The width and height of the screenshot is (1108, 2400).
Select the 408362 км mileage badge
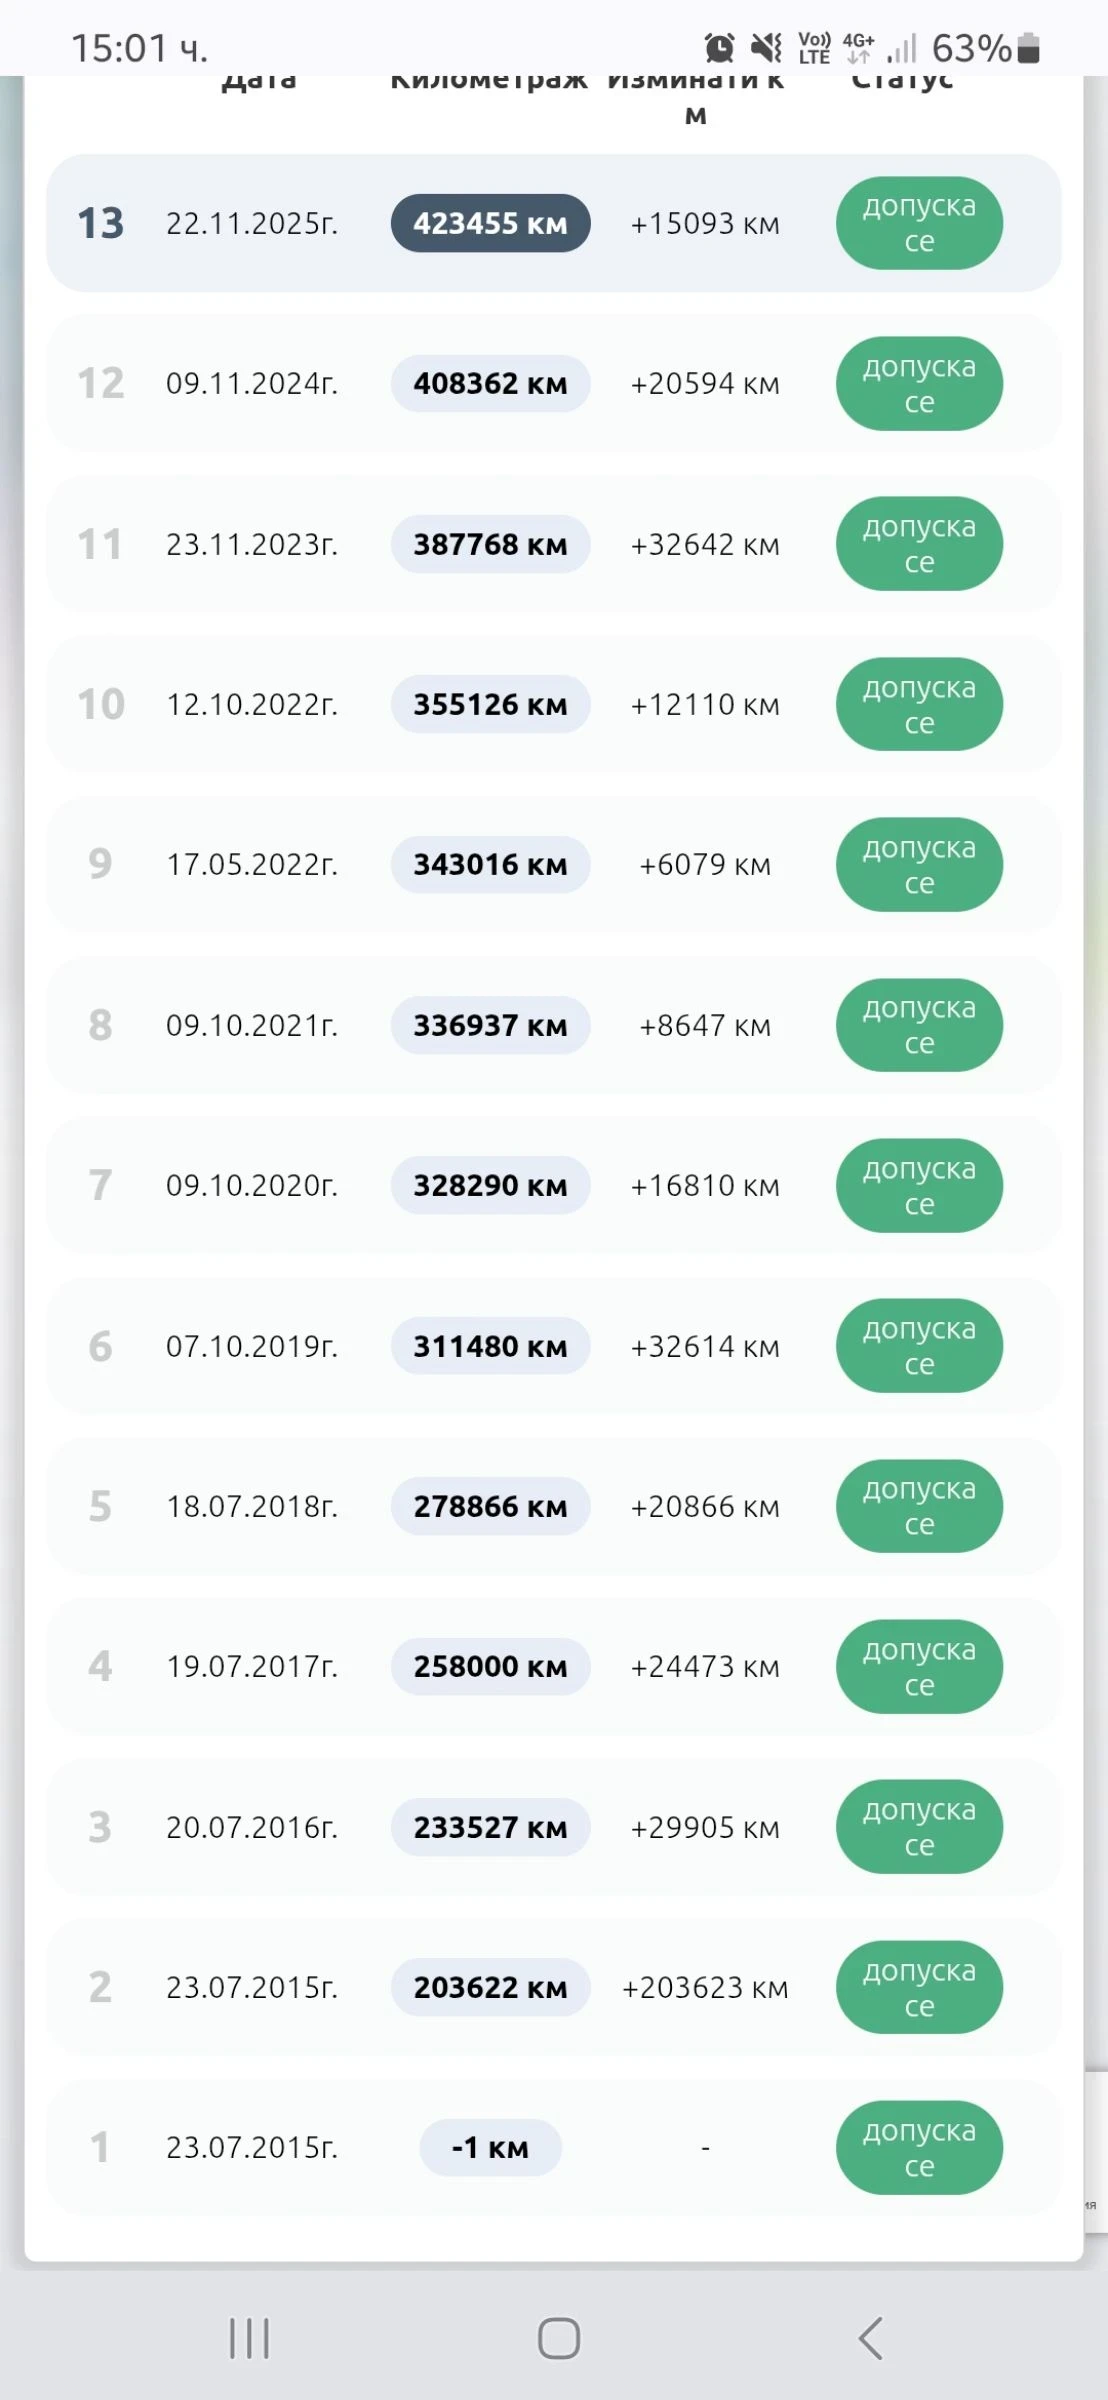tap(490, 383)
